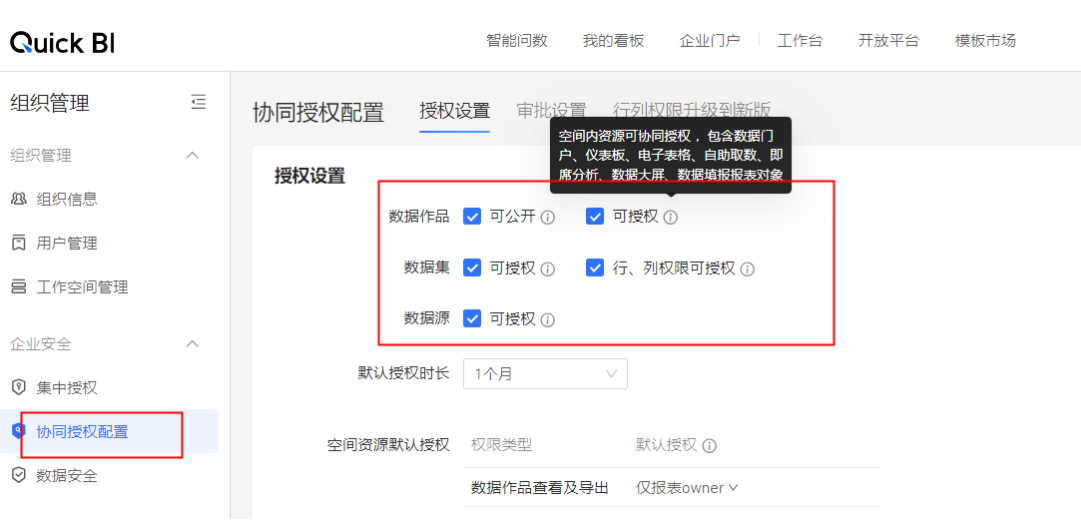Click the Quick BI logo
Image resolution: width=1081 pixels, height=527 pixels.
tap(62, 42)
